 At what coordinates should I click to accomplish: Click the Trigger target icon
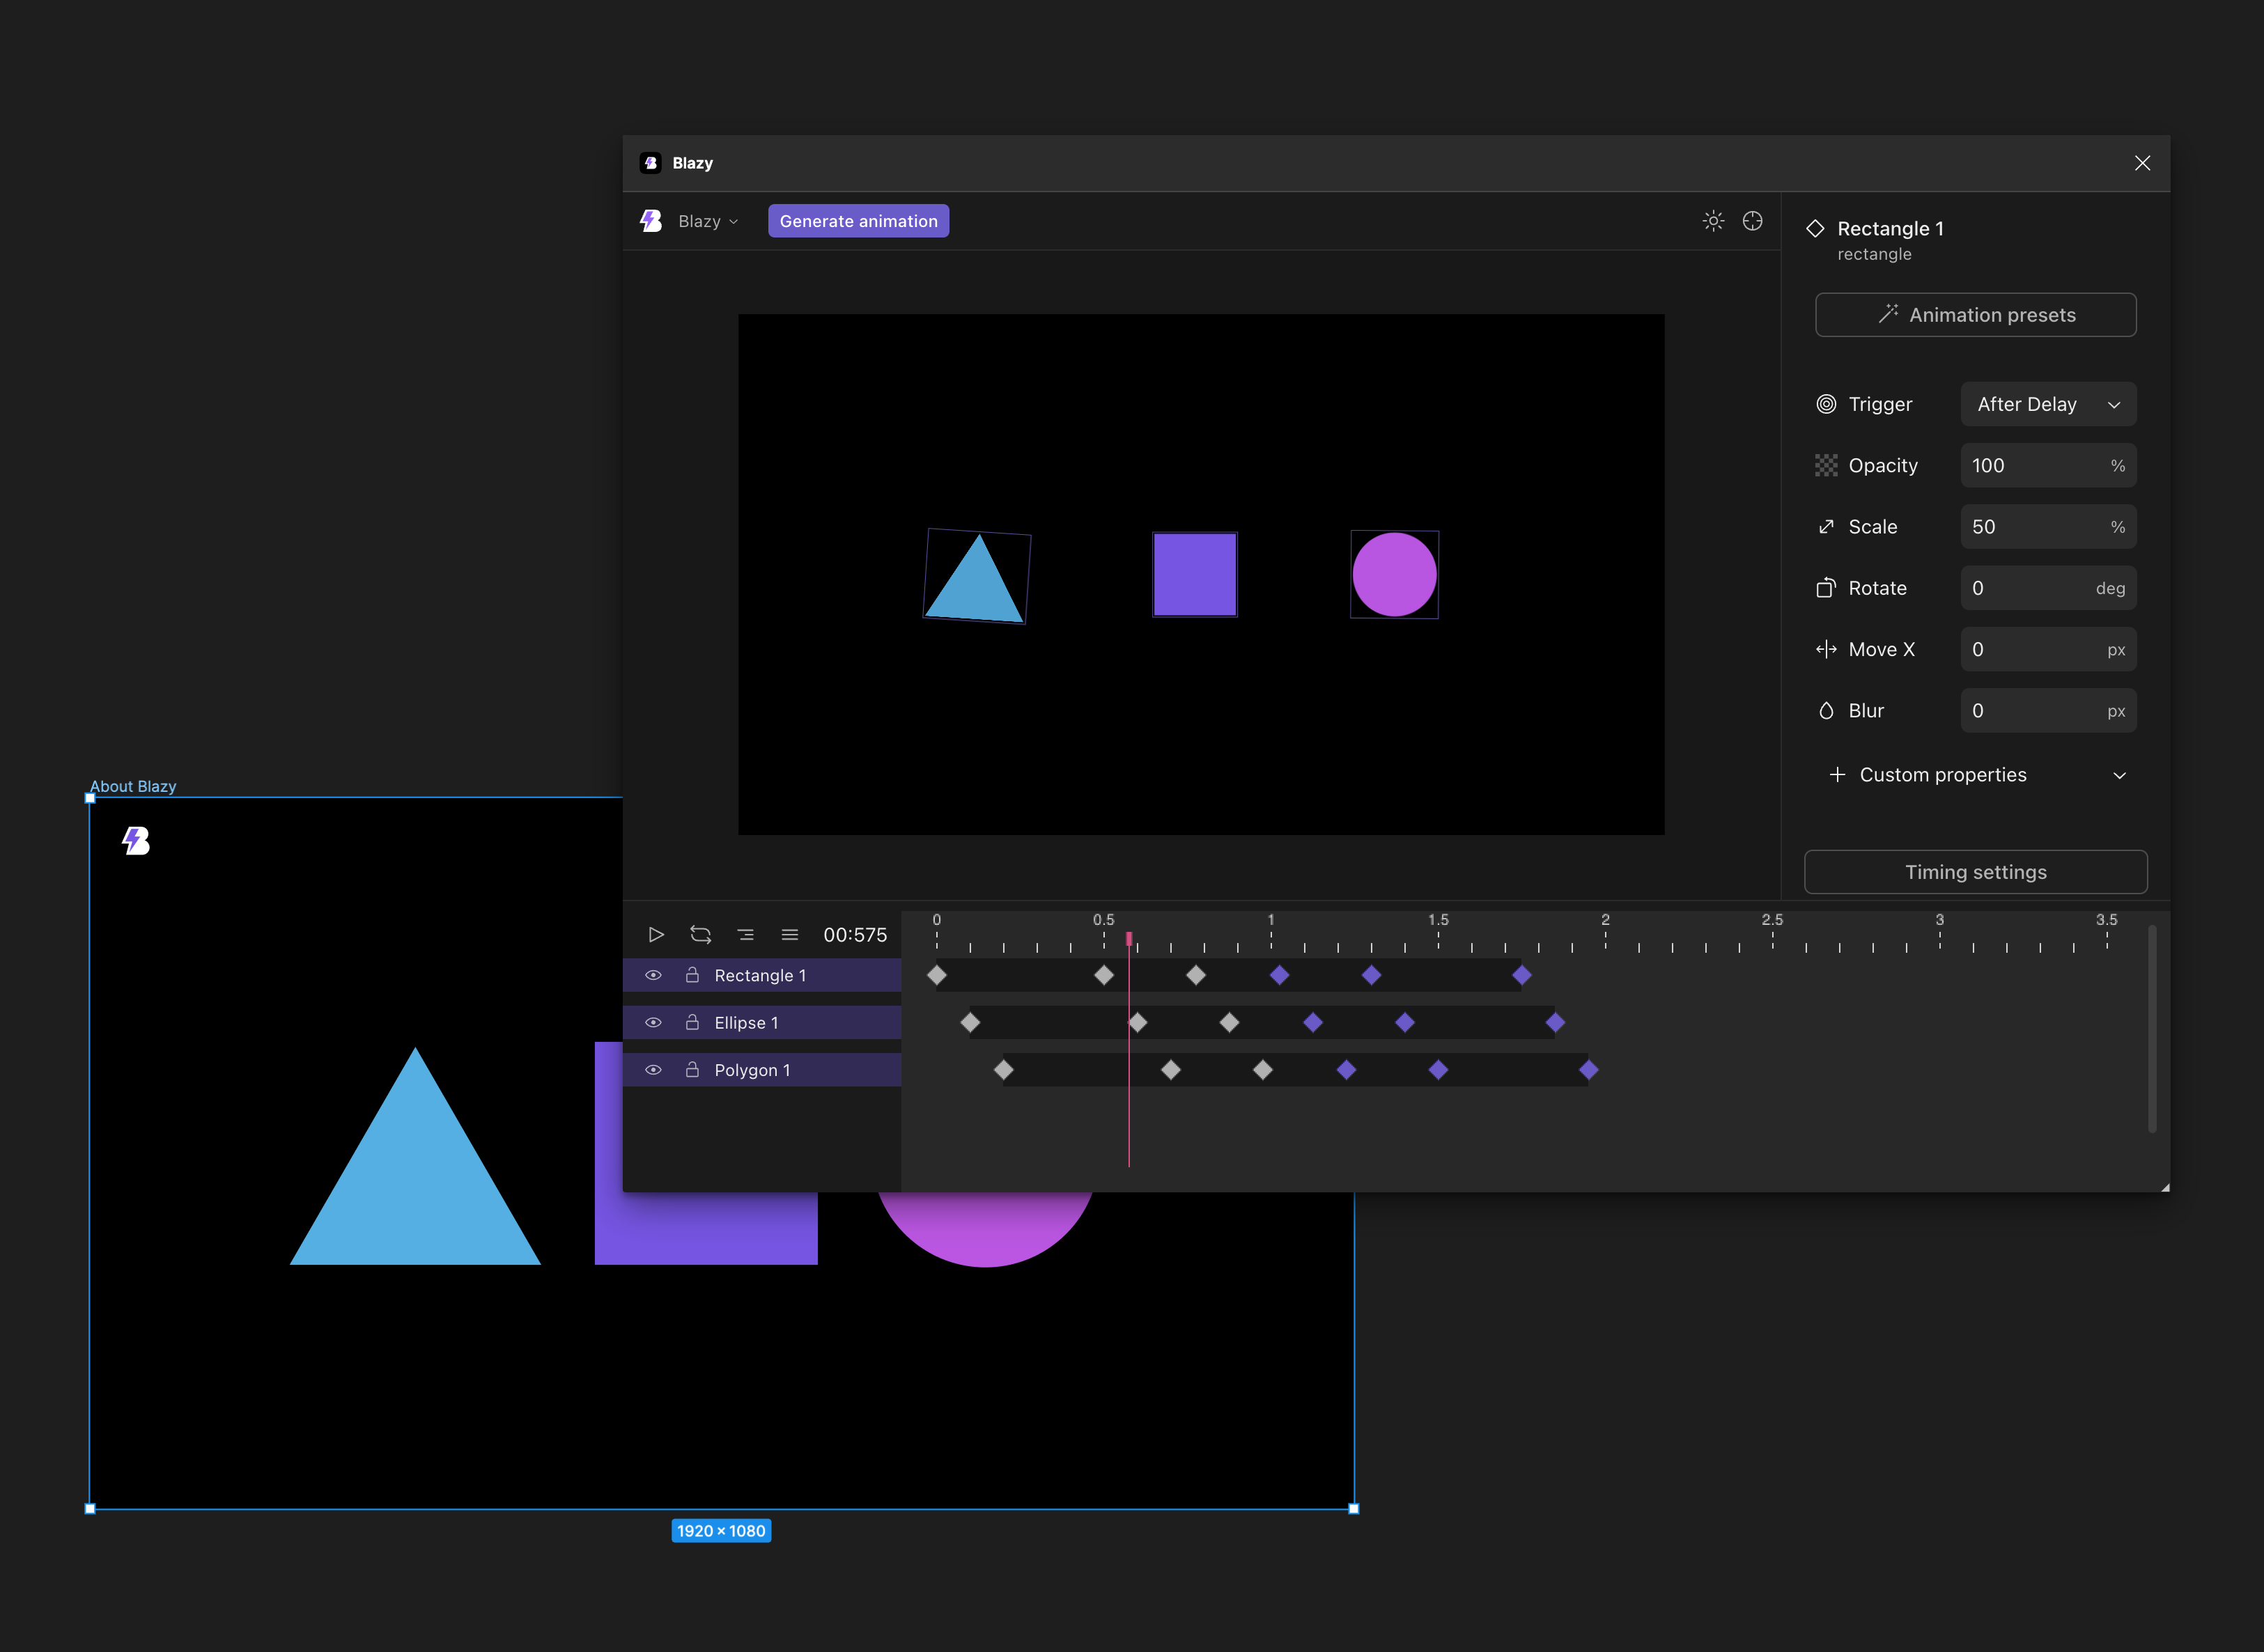pyautogui.click(x=1826, y=404)
